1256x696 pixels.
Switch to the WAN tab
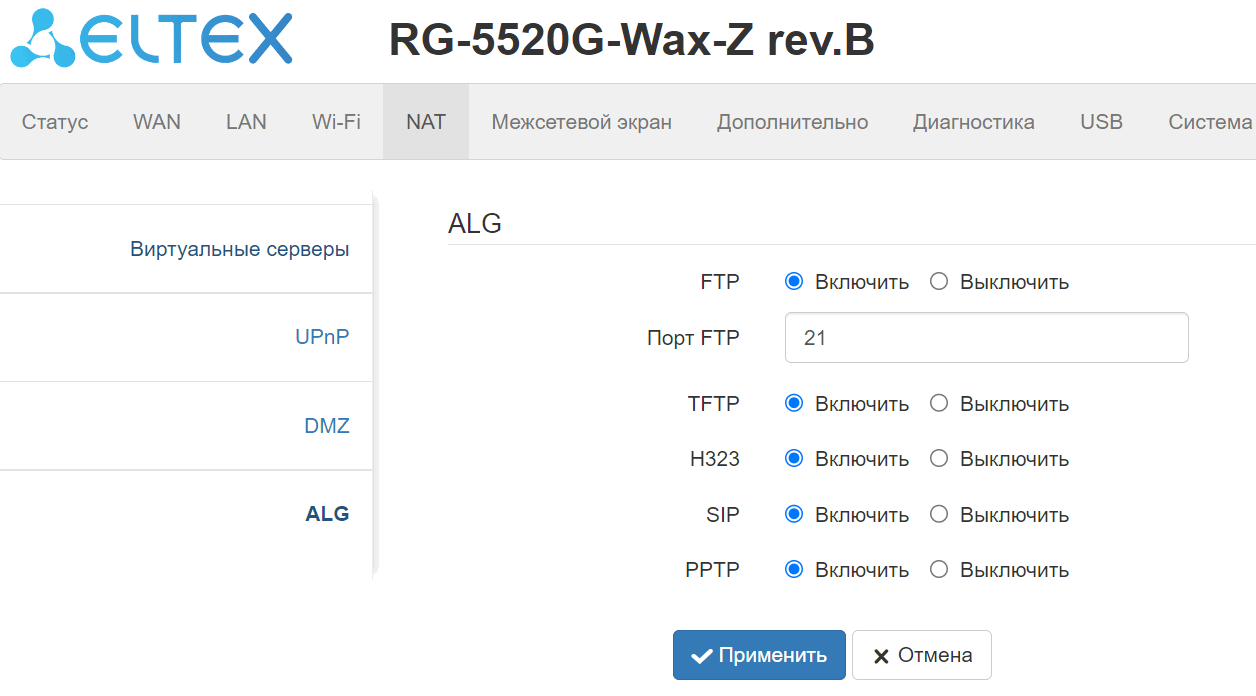(157, 122)
